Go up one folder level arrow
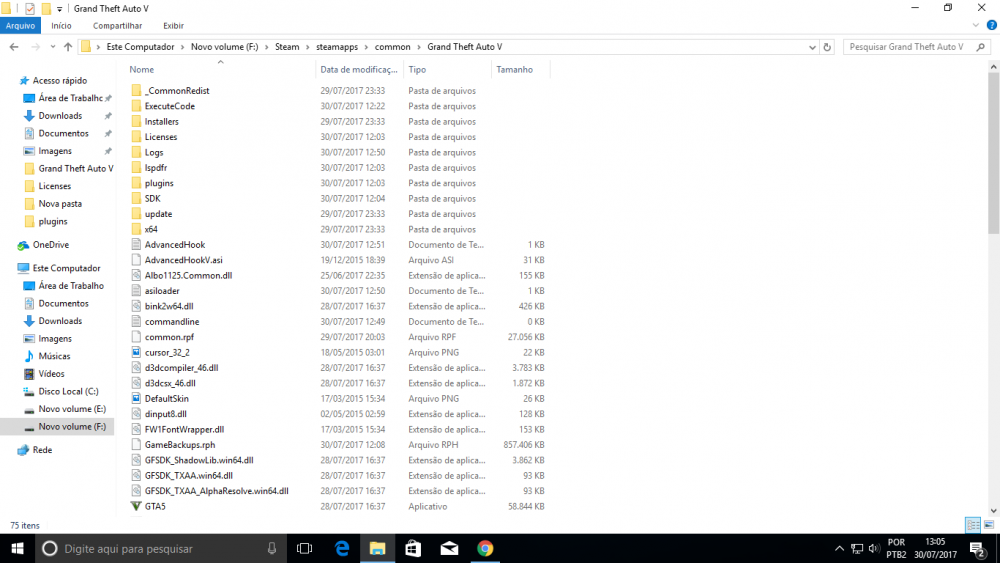Image resolution: width=1000 pixels, height=563 pixels. (68, 47)
